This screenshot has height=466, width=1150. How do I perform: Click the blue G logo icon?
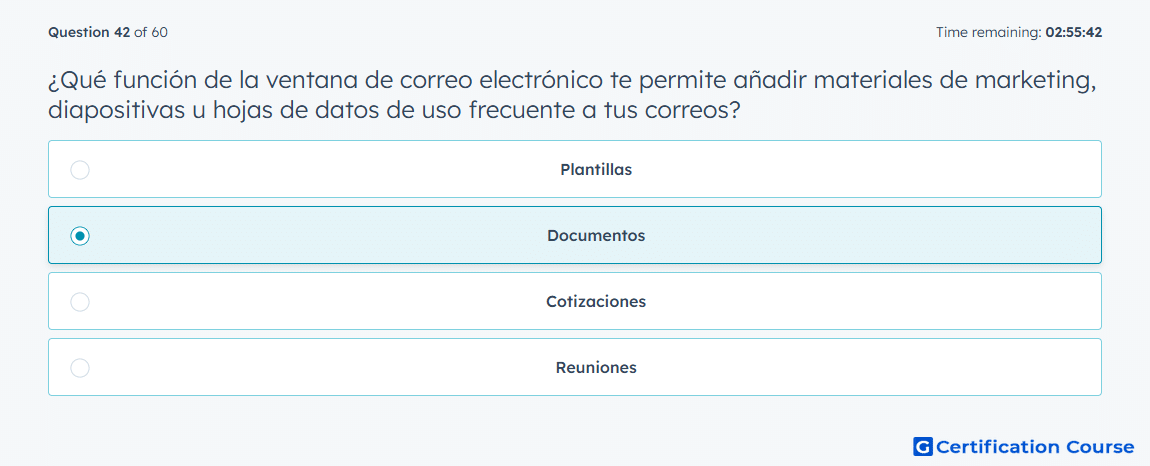[923, 446]
